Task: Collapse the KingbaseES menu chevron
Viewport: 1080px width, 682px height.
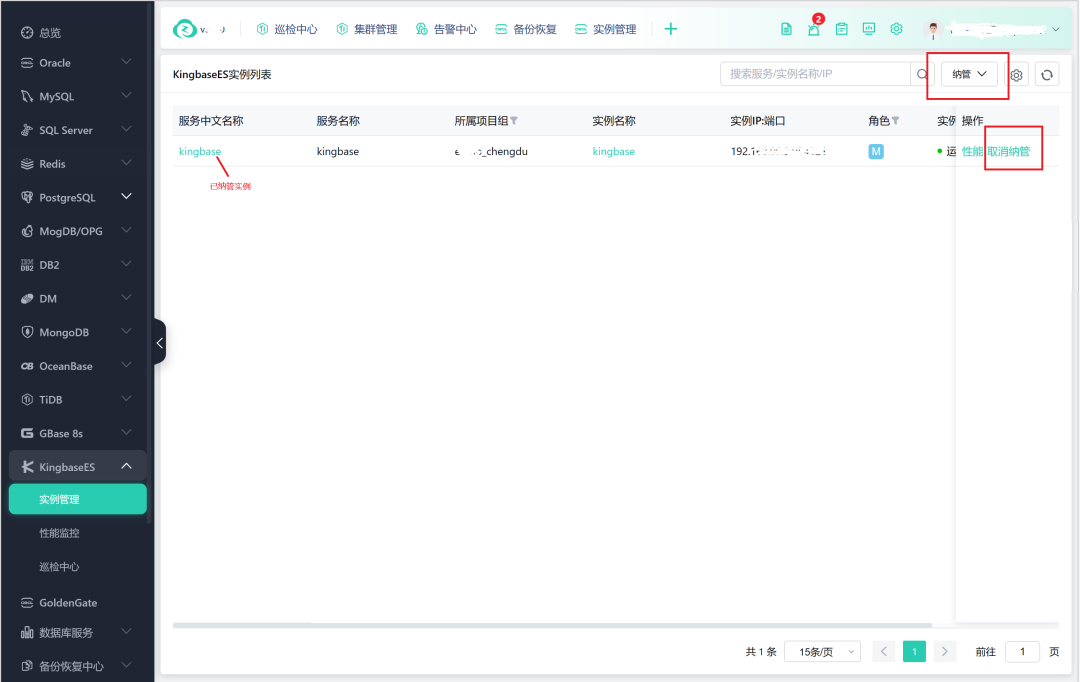Action: point(127,466)
